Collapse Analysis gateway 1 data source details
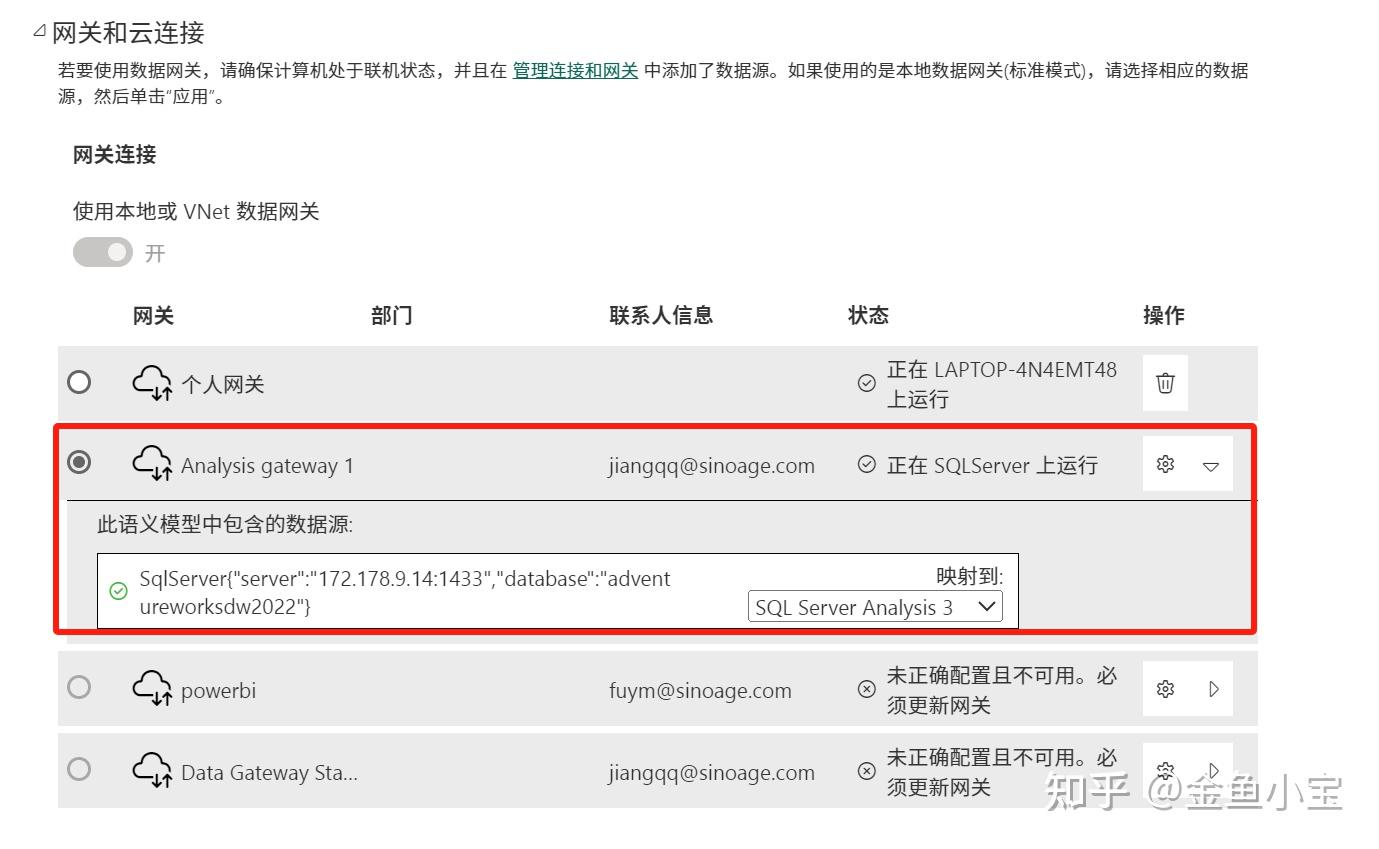This screenshot has width=1379, height=849. click(x=1211, y=464)
